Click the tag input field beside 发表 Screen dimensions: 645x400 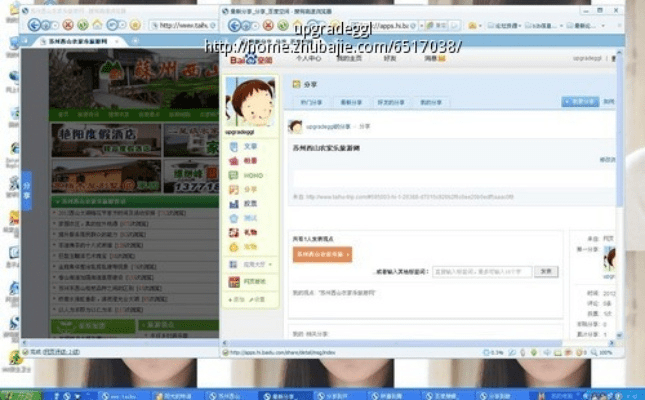click(x=482, y=272)
